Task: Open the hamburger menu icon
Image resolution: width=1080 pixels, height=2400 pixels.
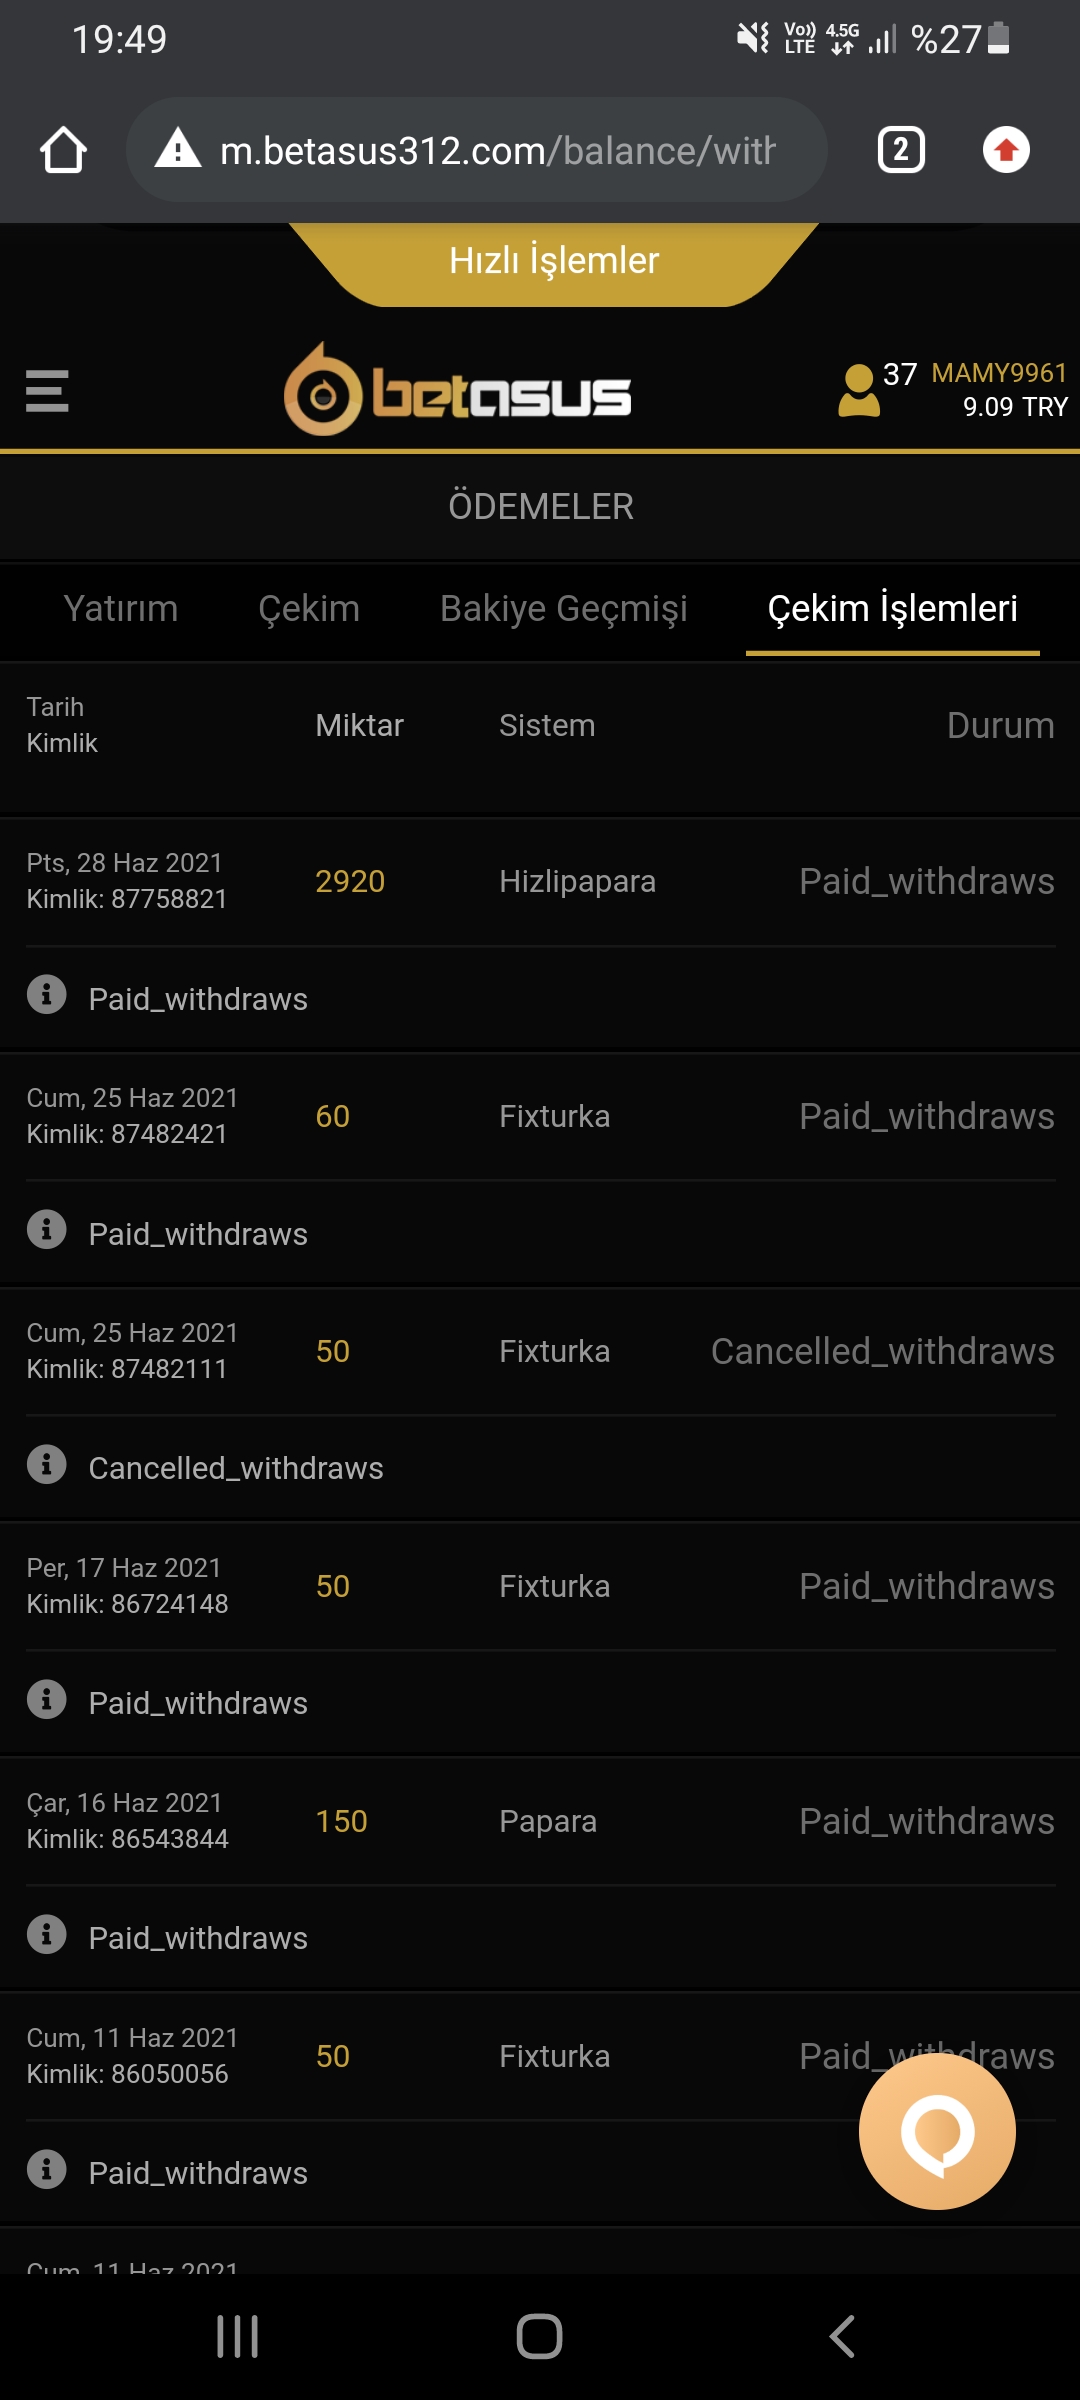Action: click(x=47, y=391)
